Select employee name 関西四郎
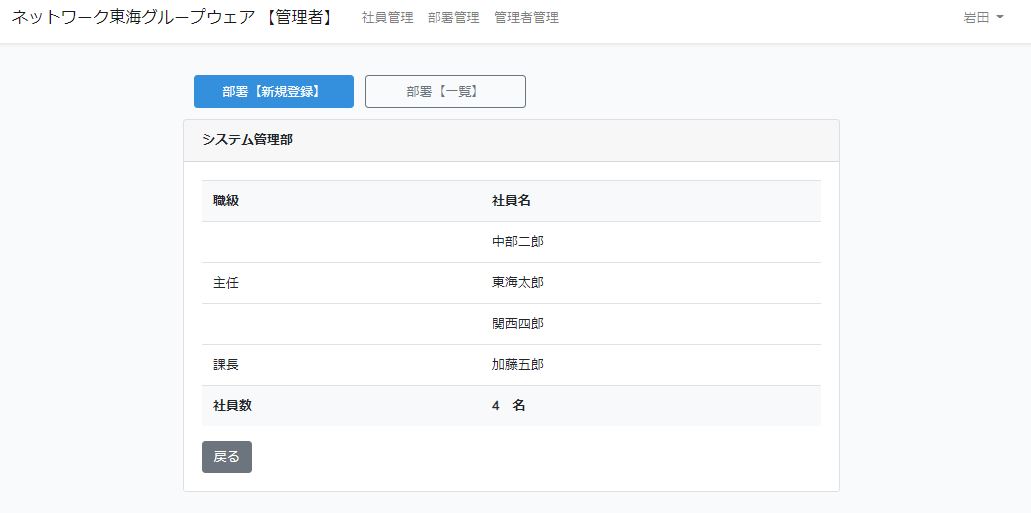 (518, 324)
